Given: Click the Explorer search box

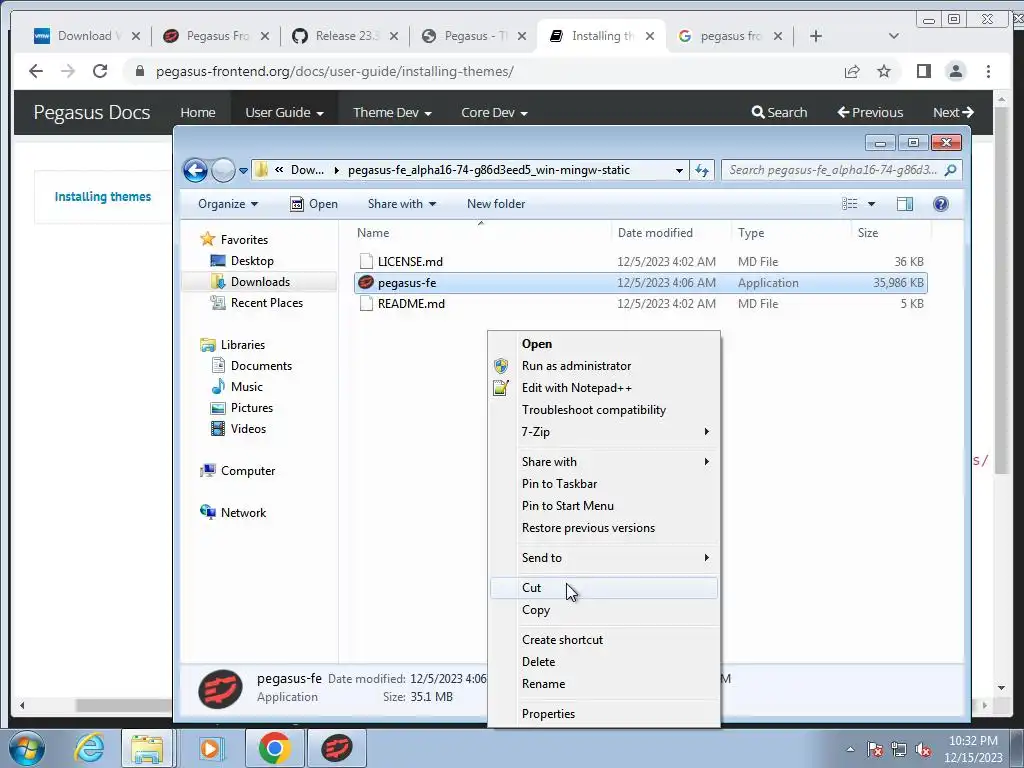Looking at the screenshot, I should (x=842, y=170).
